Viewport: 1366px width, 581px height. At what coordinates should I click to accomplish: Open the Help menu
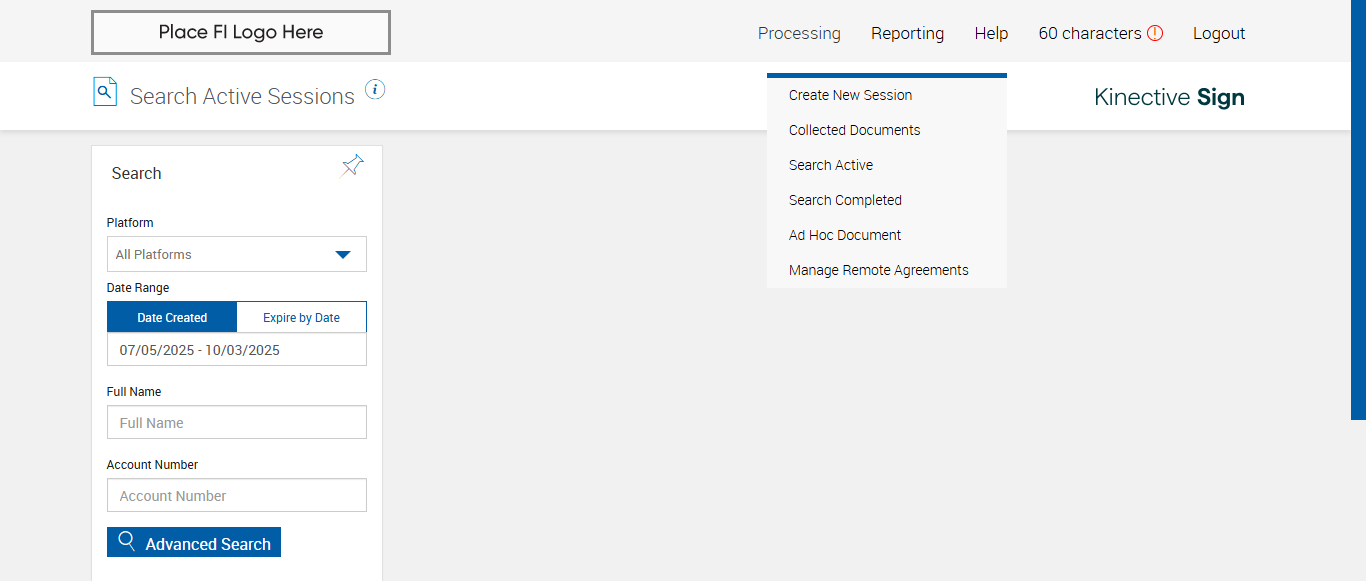[x=991, y=33]
